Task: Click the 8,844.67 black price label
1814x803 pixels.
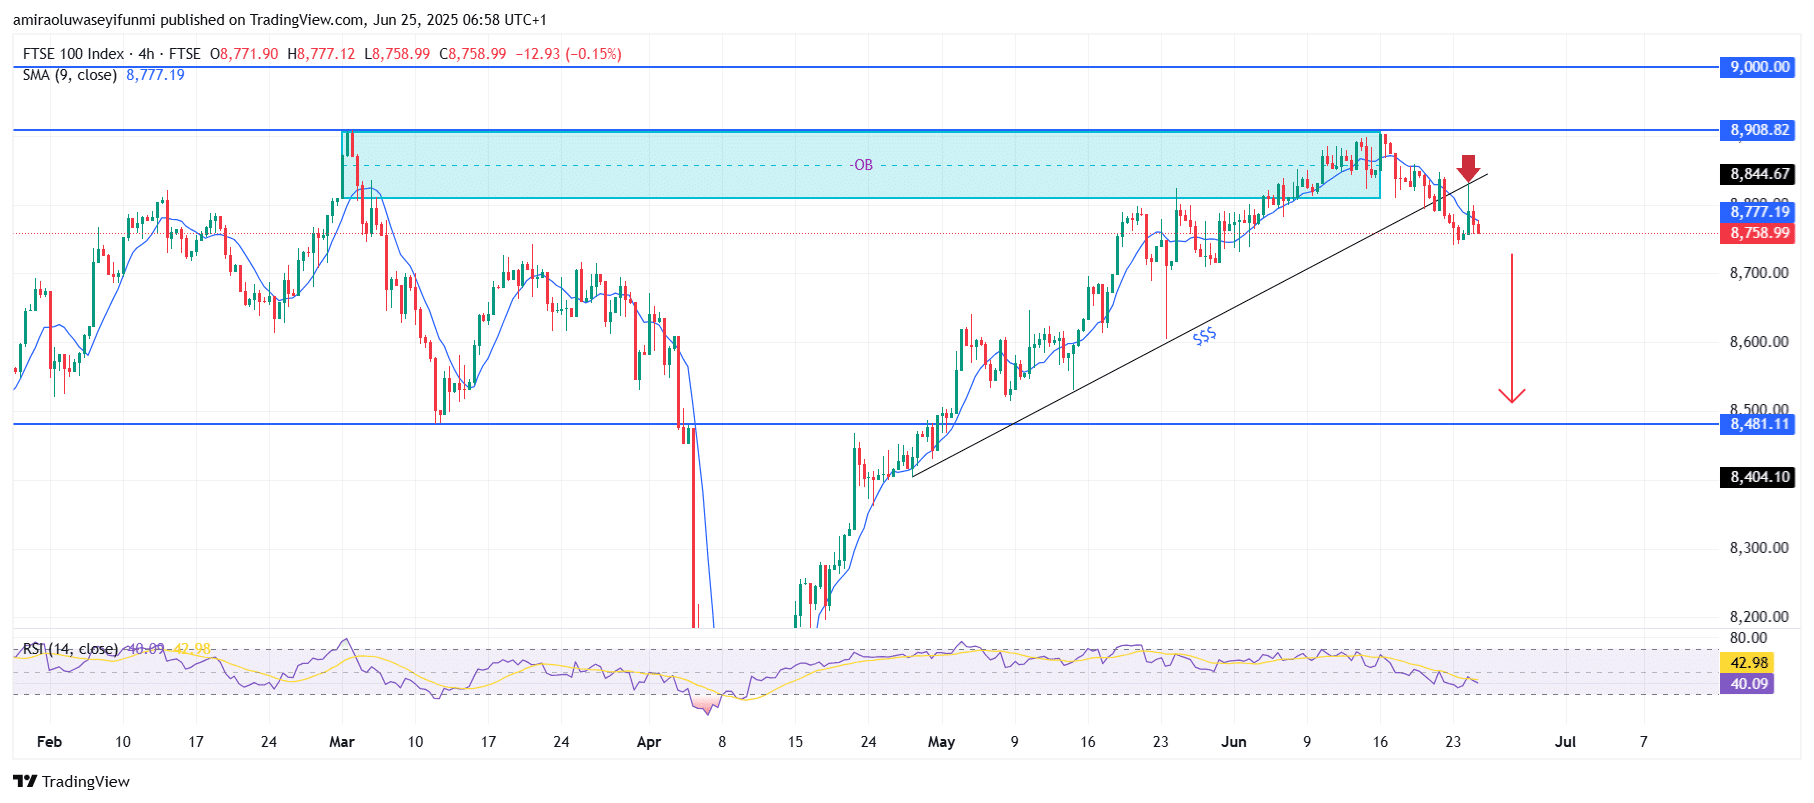Action: tap(1759, 174)
